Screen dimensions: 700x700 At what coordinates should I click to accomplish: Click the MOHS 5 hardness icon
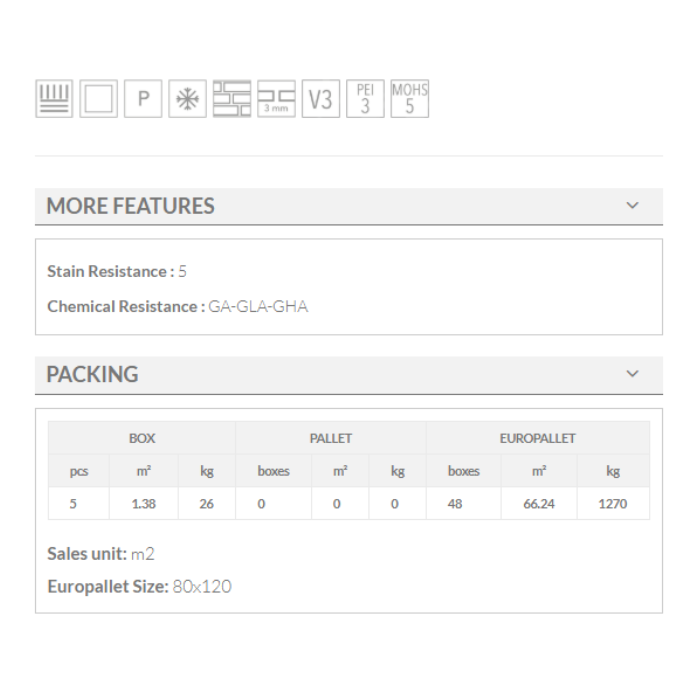coord(409,100)
